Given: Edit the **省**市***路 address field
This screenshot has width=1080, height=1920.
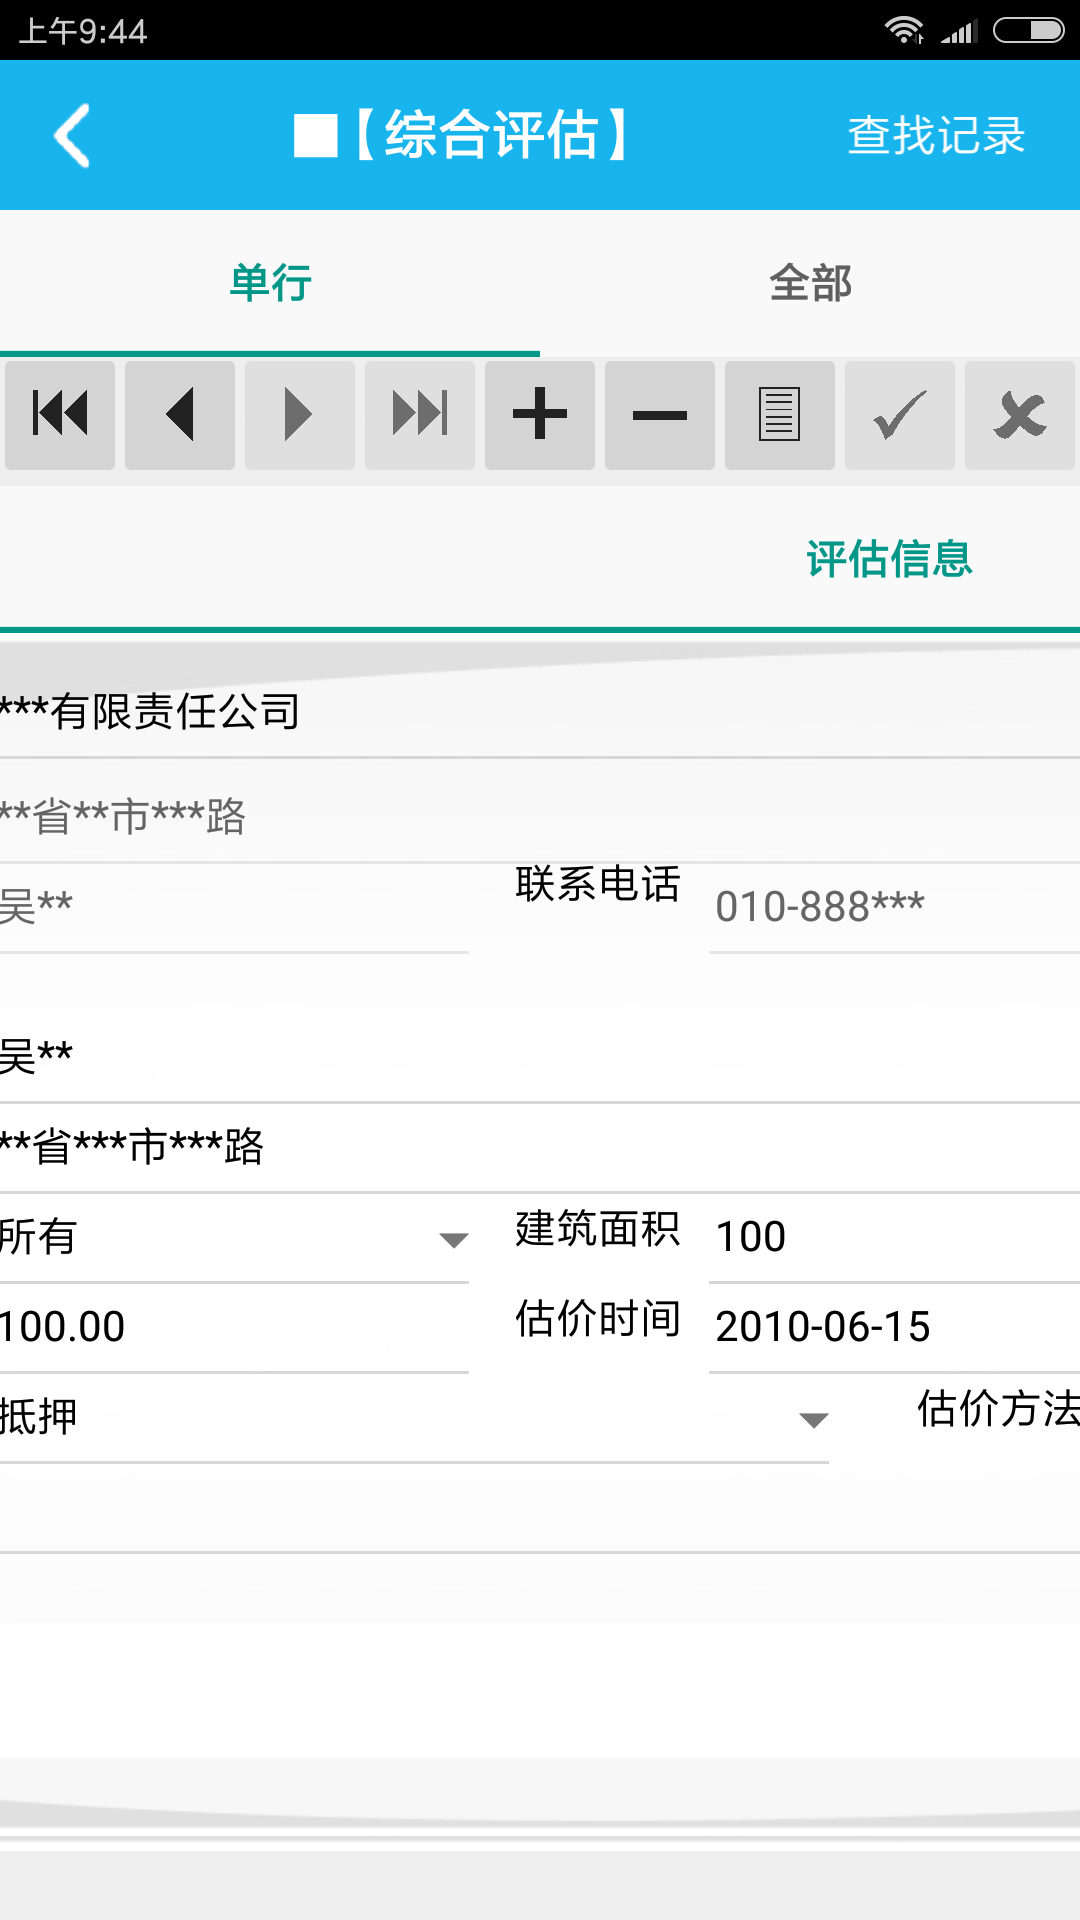Looking at the screenshot, I should tap(540, 817).
